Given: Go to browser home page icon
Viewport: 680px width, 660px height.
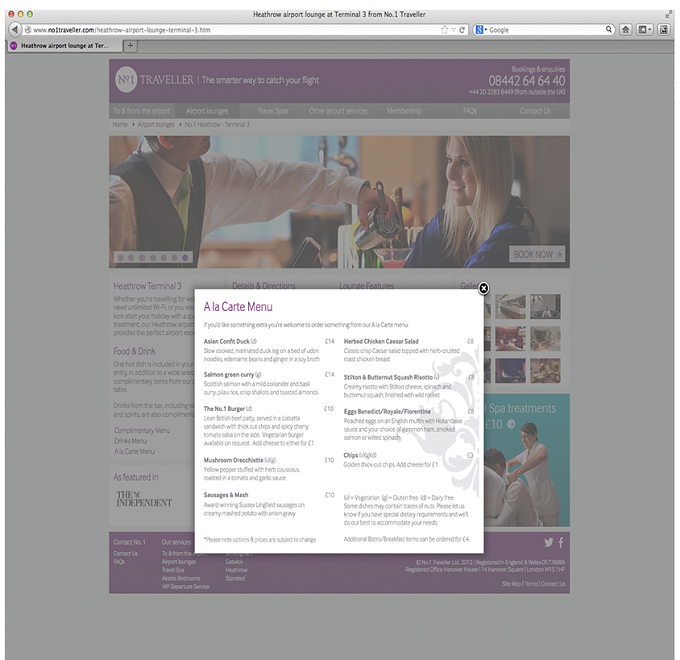Looking at the screenshot, I should click(x=625, y=29).
